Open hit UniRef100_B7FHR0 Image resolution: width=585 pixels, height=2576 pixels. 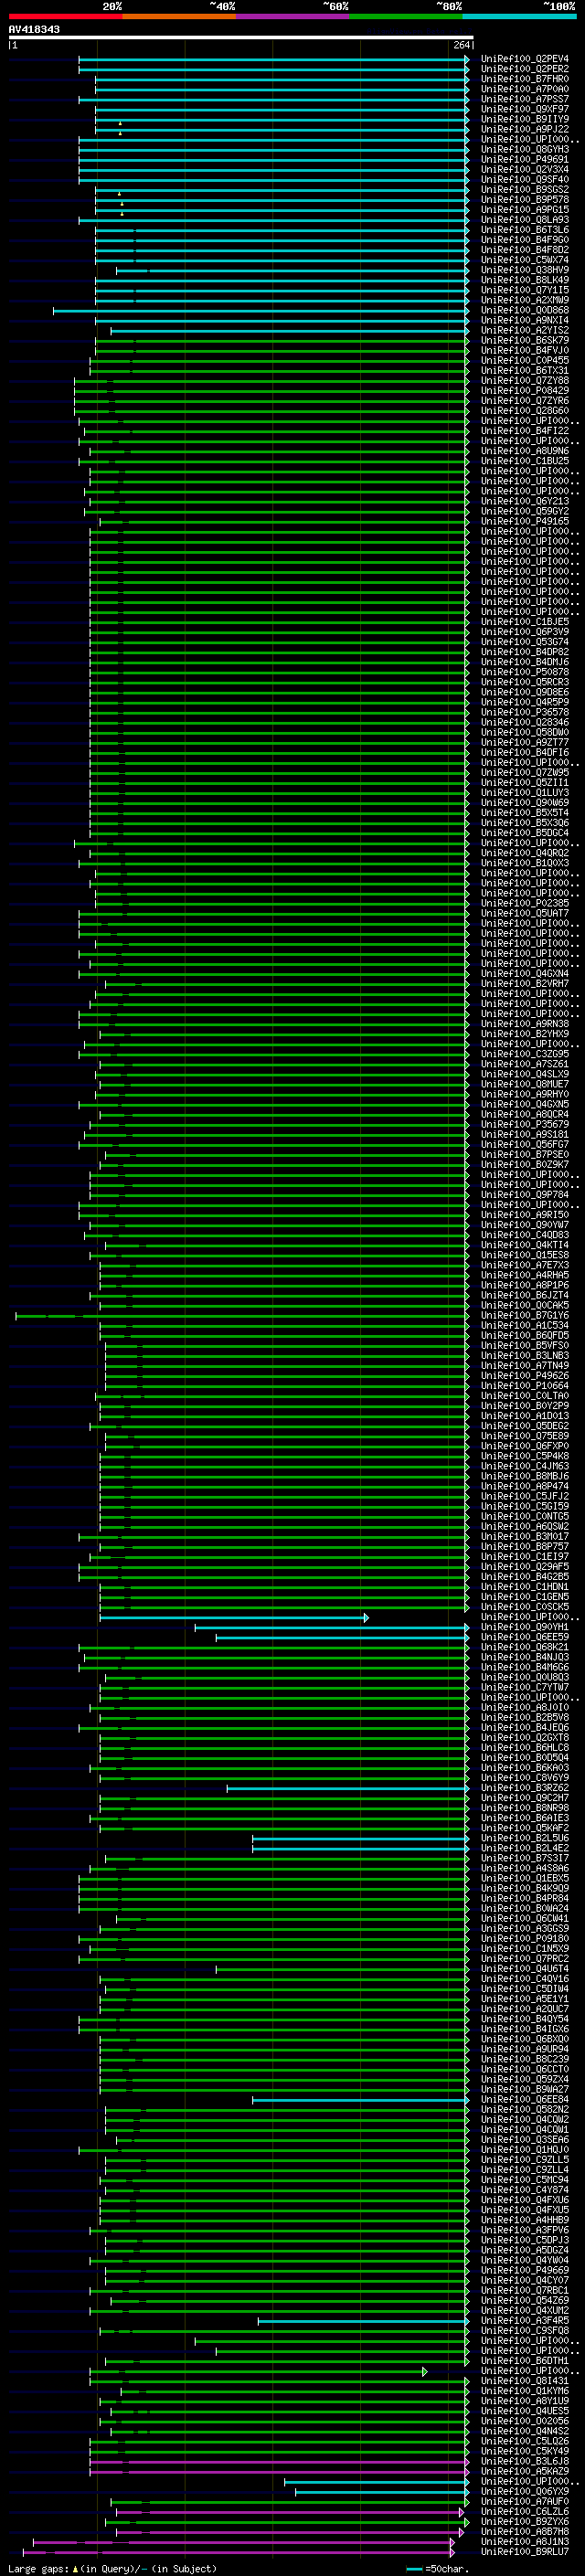click(x=524, y=79)
